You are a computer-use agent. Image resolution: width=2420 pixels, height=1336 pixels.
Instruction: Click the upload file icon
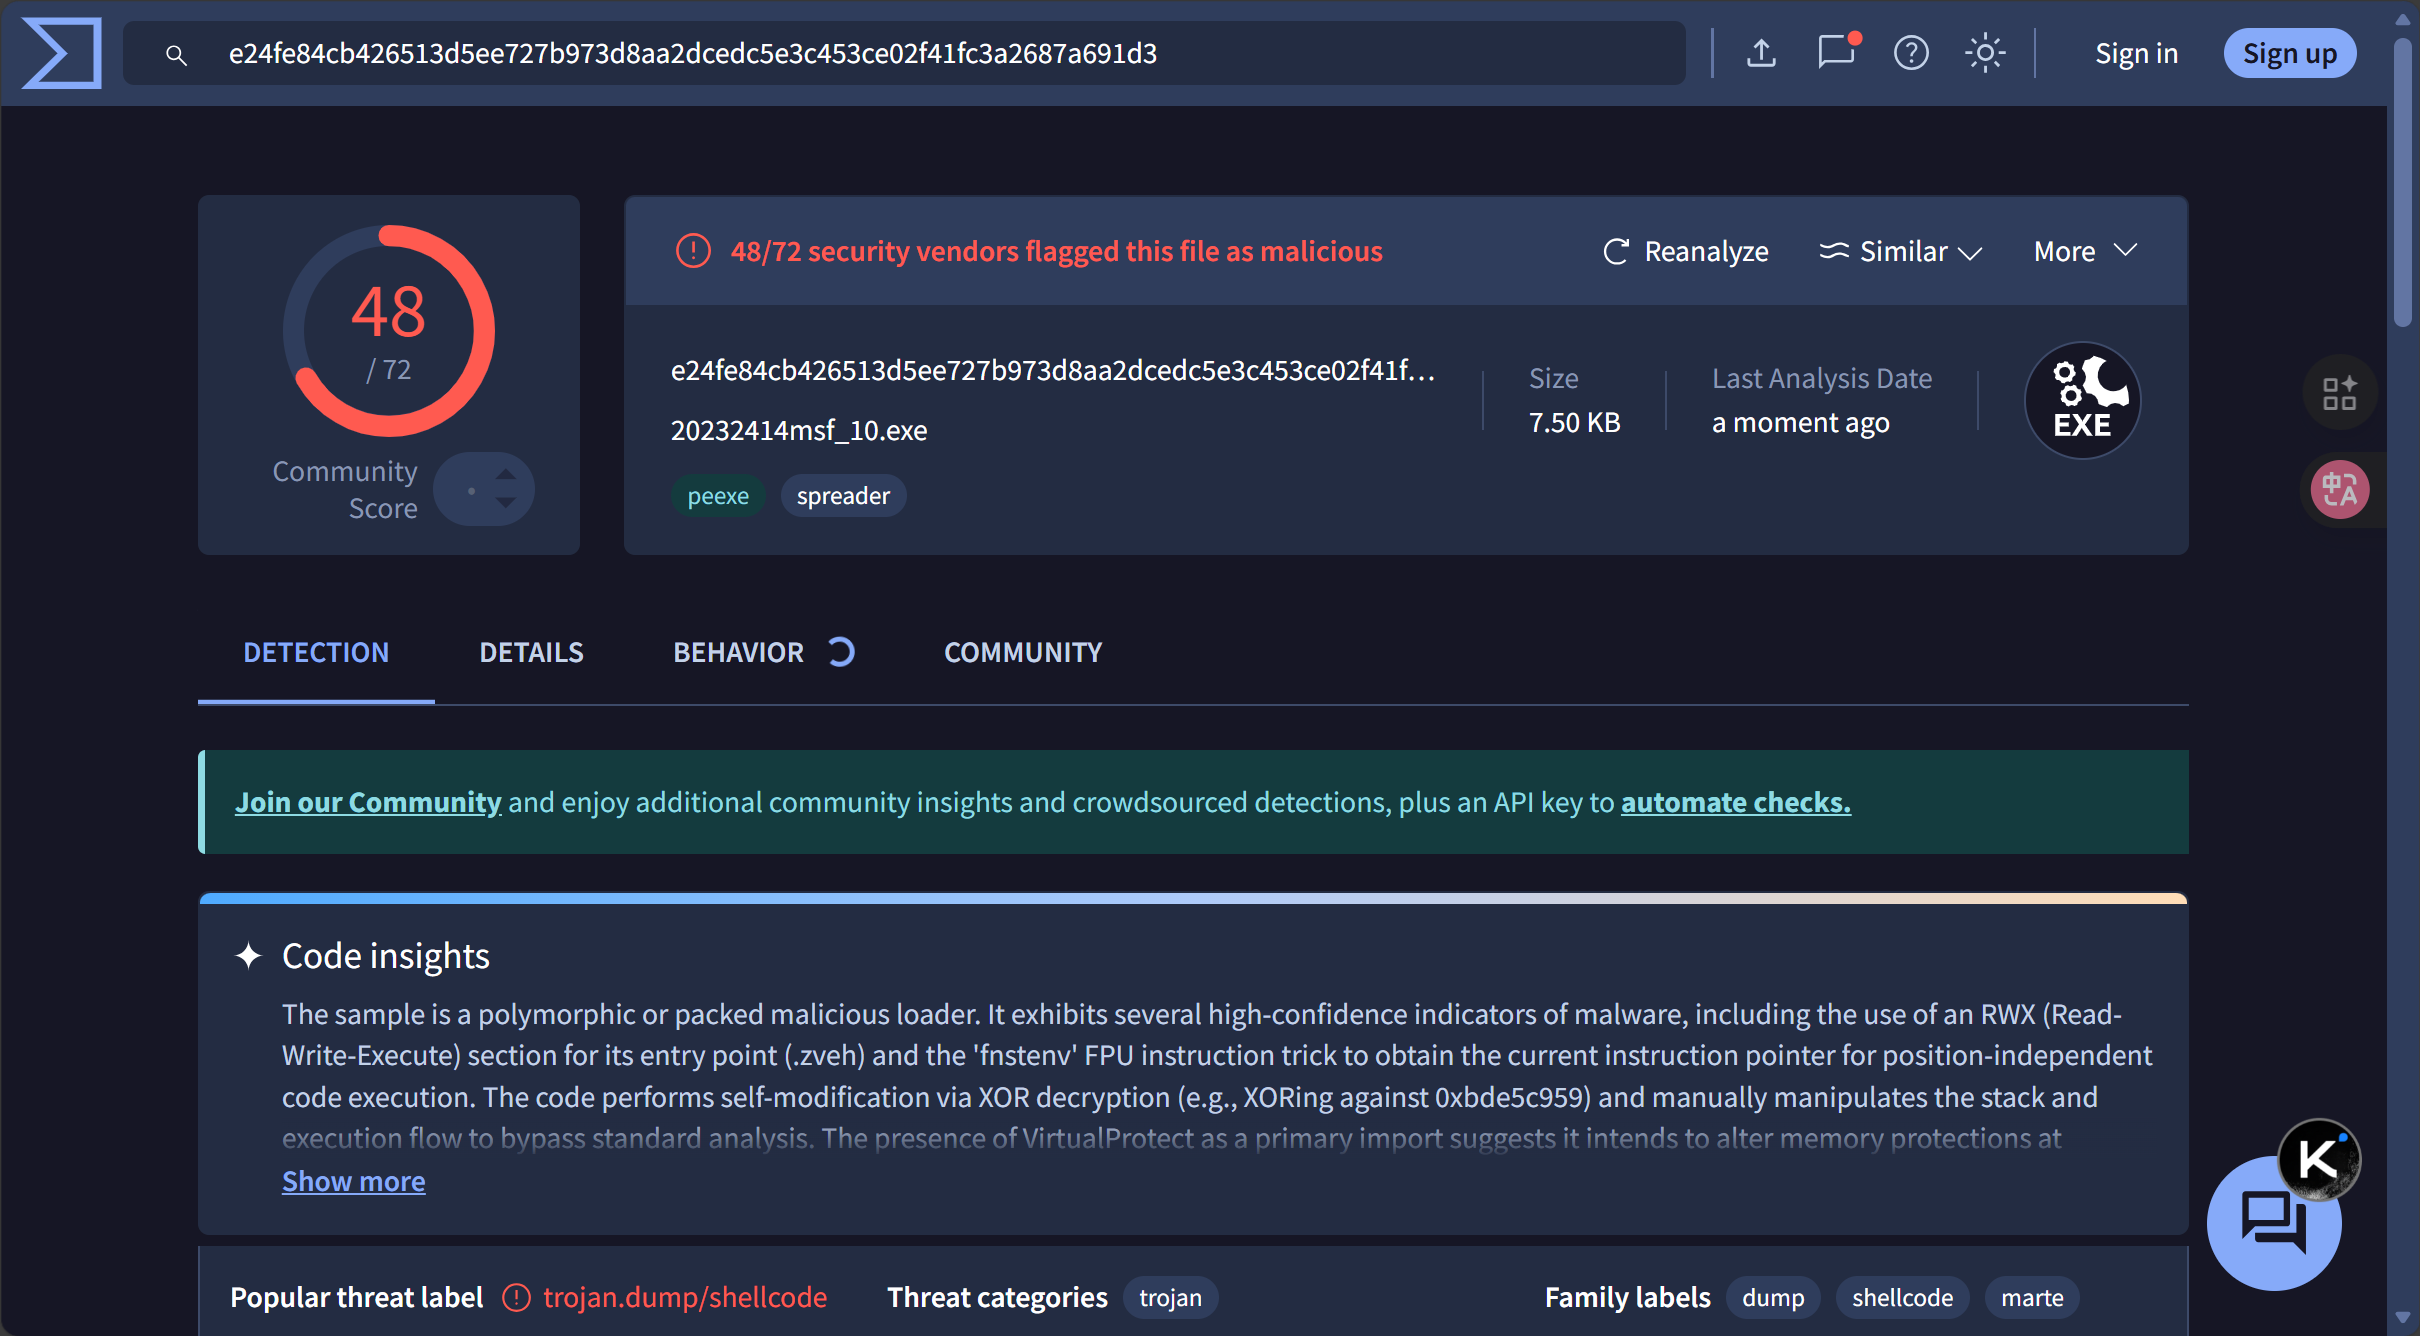(1761, 53)
